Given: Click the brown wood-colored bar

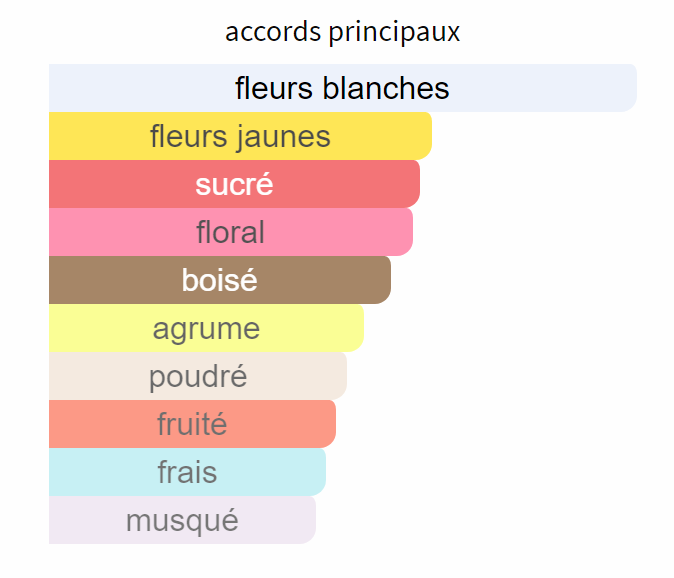Looking at the screenshot, I should [x=220, y=280].
